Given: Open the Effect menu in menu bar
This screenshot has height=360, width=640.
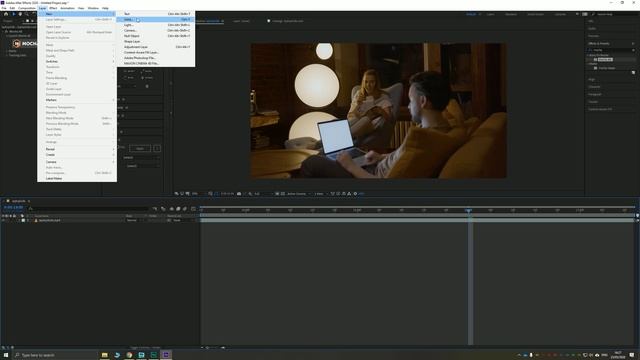Looking at the screenshot, I should 53,8.
